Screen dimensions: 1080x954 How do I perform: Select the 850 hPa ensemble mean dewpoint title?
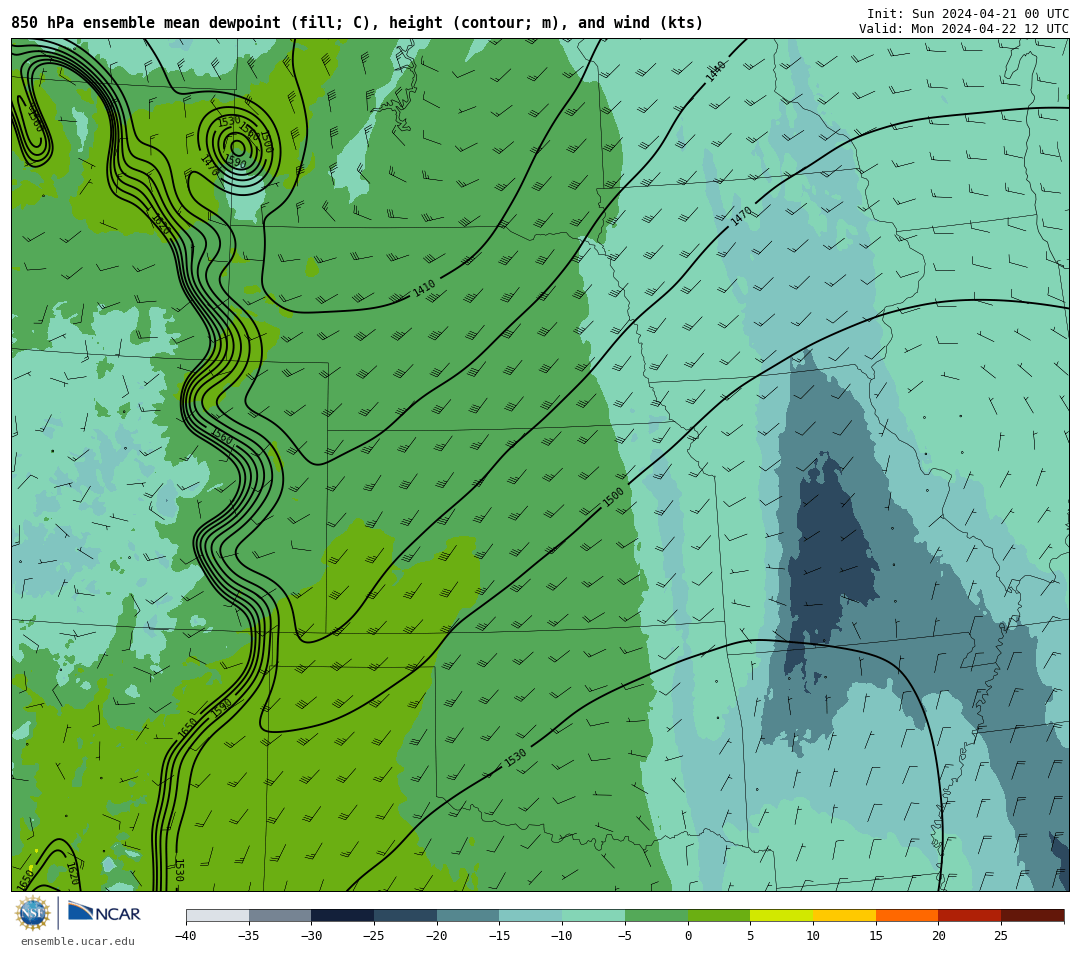coord(357,23)
